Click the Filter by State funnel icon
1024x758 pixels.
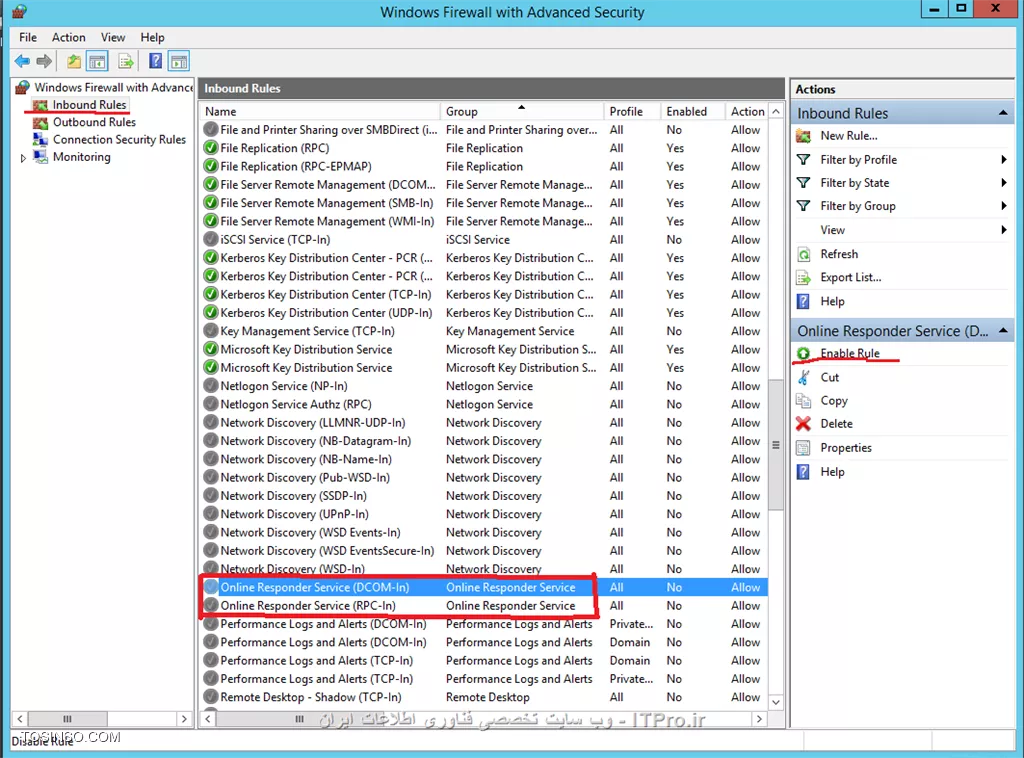(803, 183)
